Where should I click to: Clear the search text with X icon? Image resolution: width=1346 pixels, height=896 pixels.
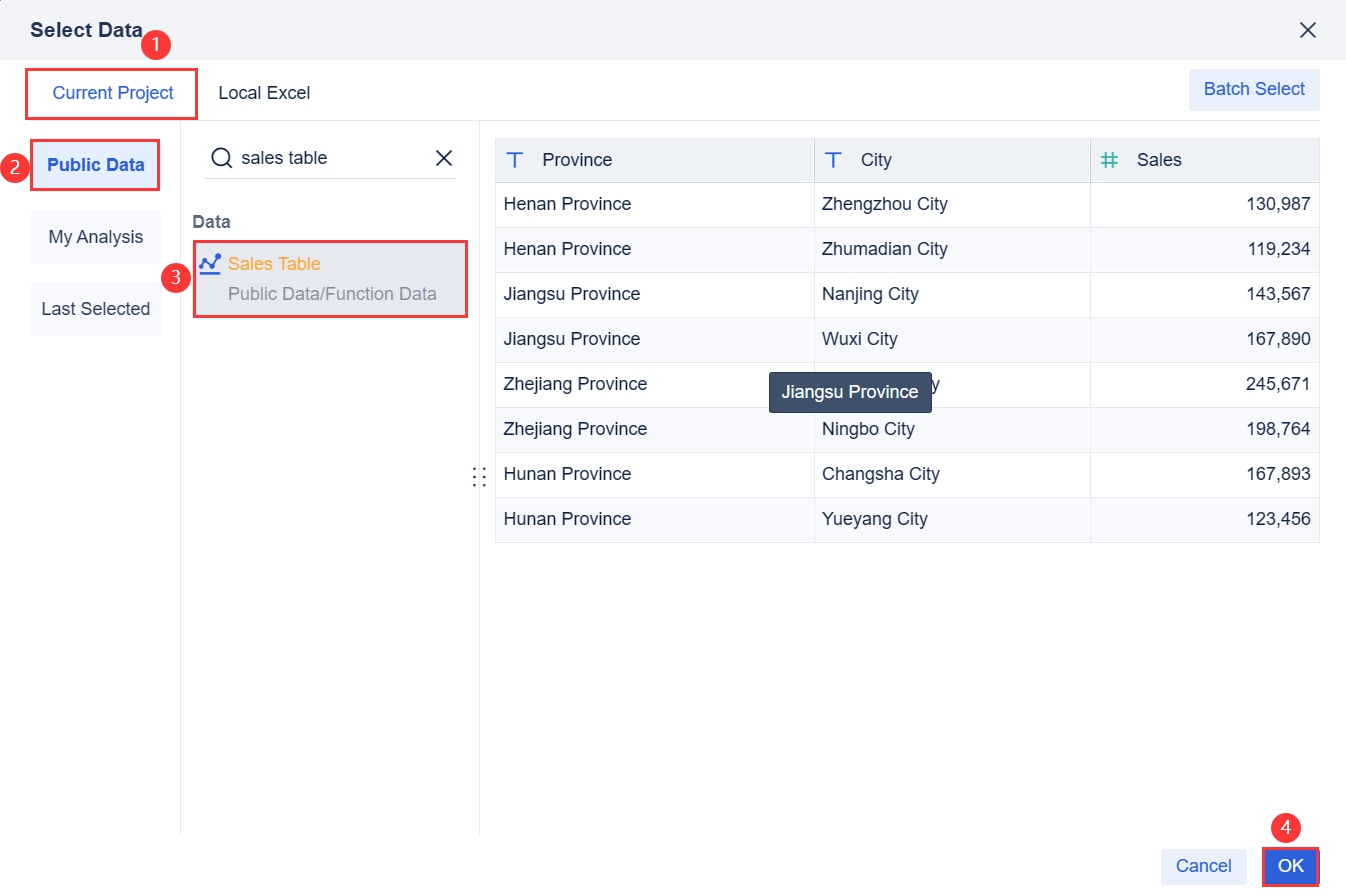[x=444, y=158]
